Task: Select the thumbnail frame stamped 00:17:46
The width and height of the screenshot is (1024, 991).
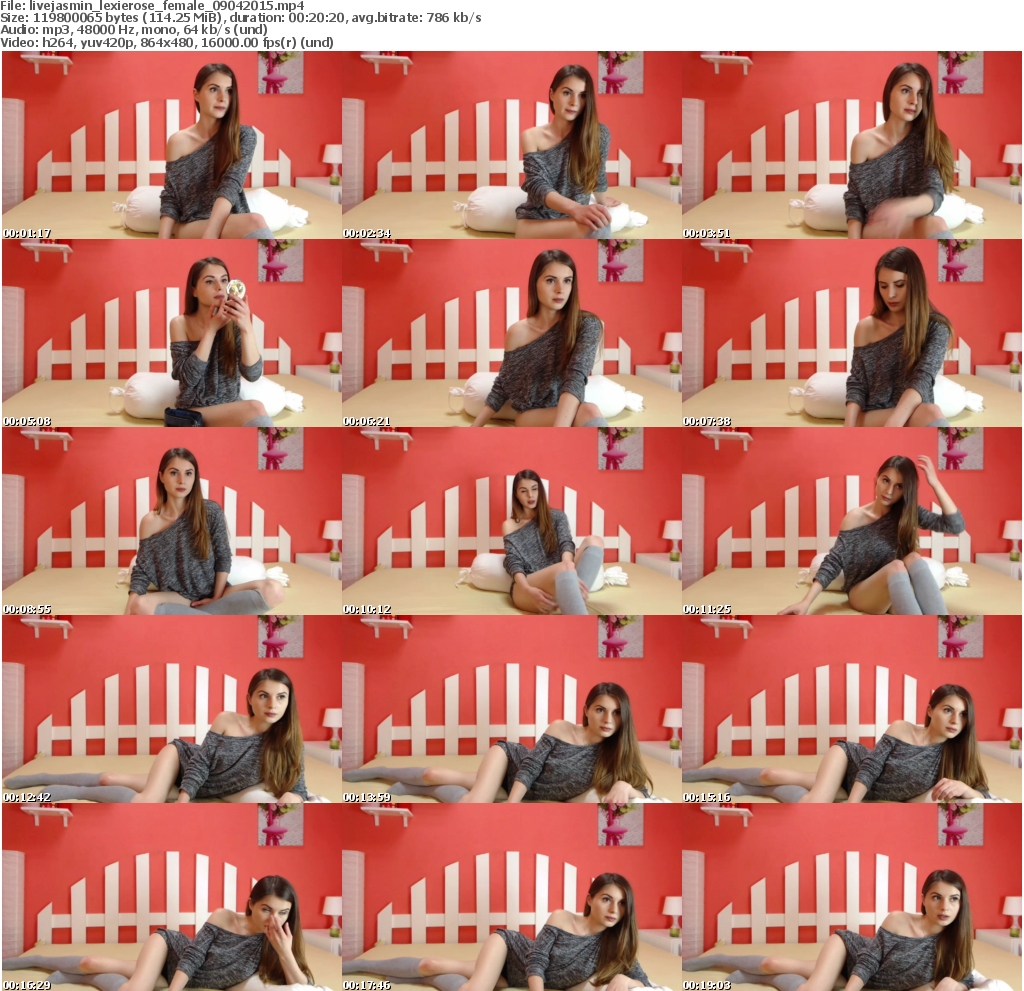Action: 511,897
